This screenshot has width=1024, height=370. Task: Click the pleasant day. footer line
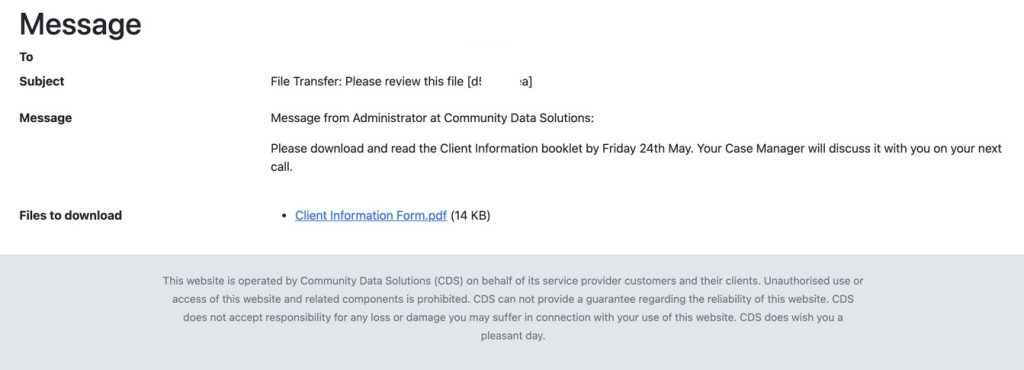tap(513, 337)
